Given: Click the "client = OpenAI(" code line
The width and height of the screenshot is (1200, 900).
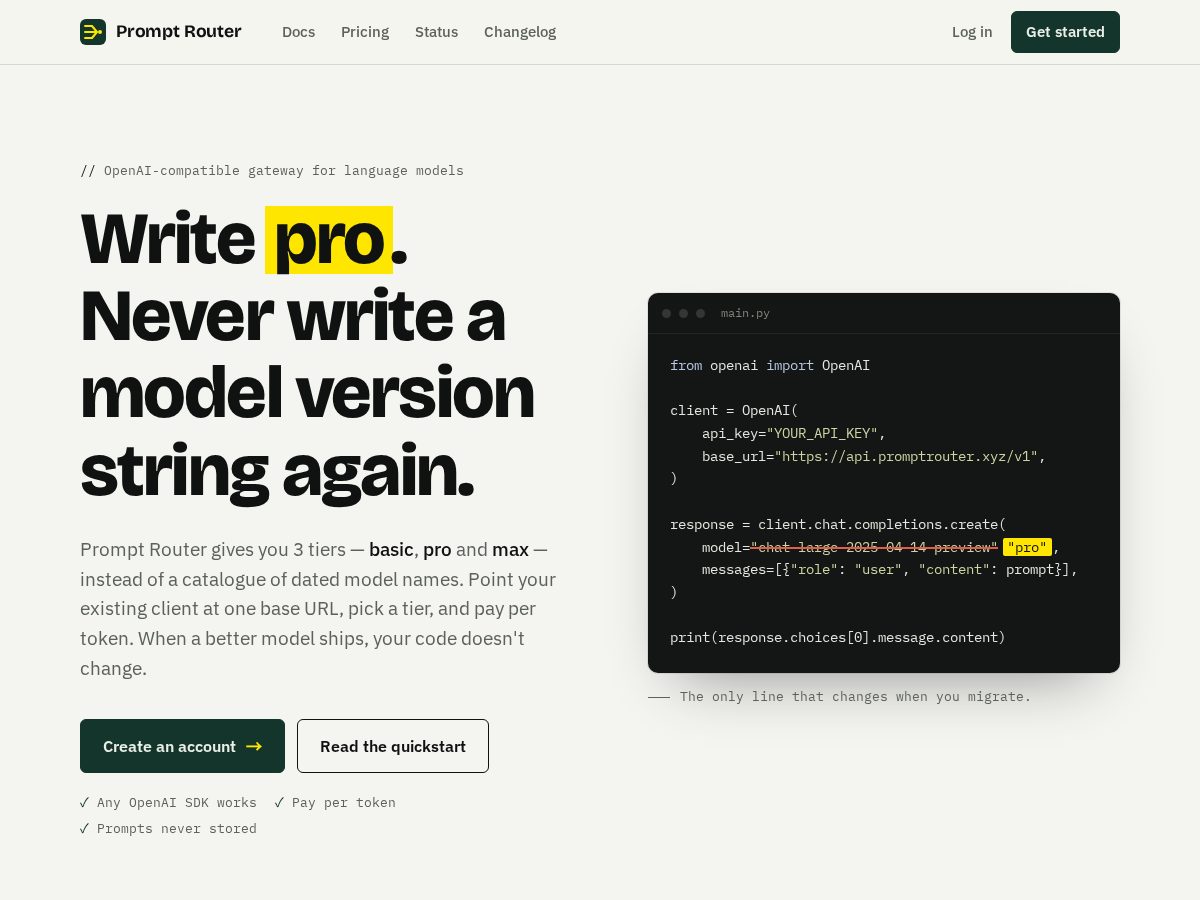Looking at the screenshot, I should 734,410.
